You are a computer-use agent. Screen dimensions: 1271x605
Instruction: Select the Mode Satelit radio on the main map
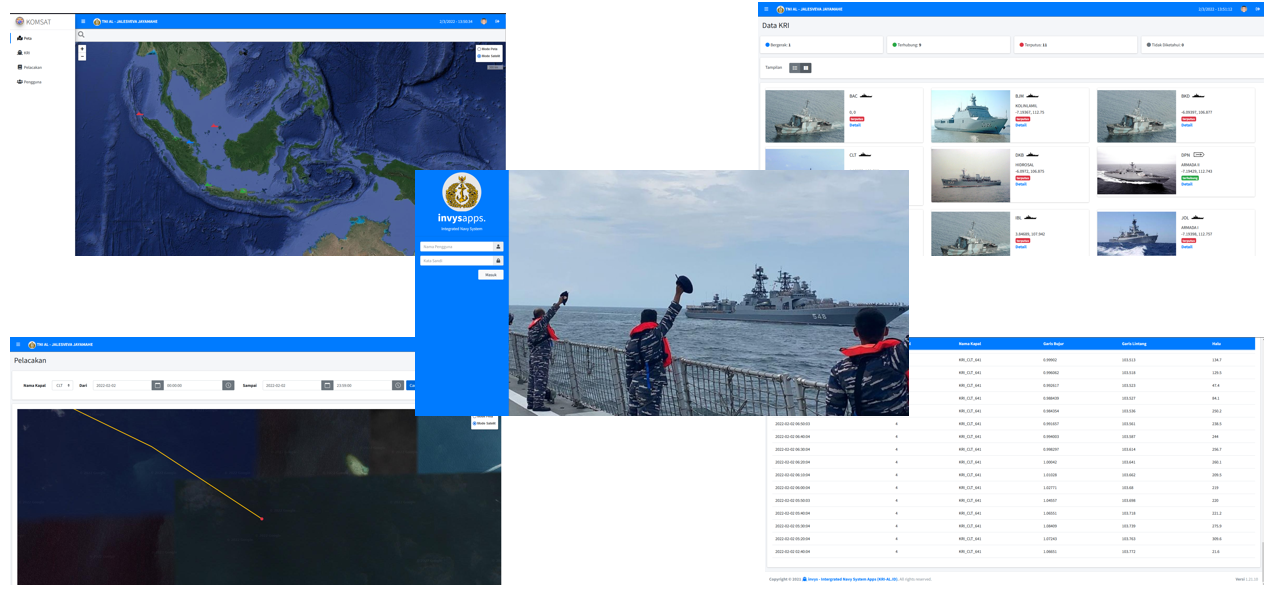coord(480,56)
